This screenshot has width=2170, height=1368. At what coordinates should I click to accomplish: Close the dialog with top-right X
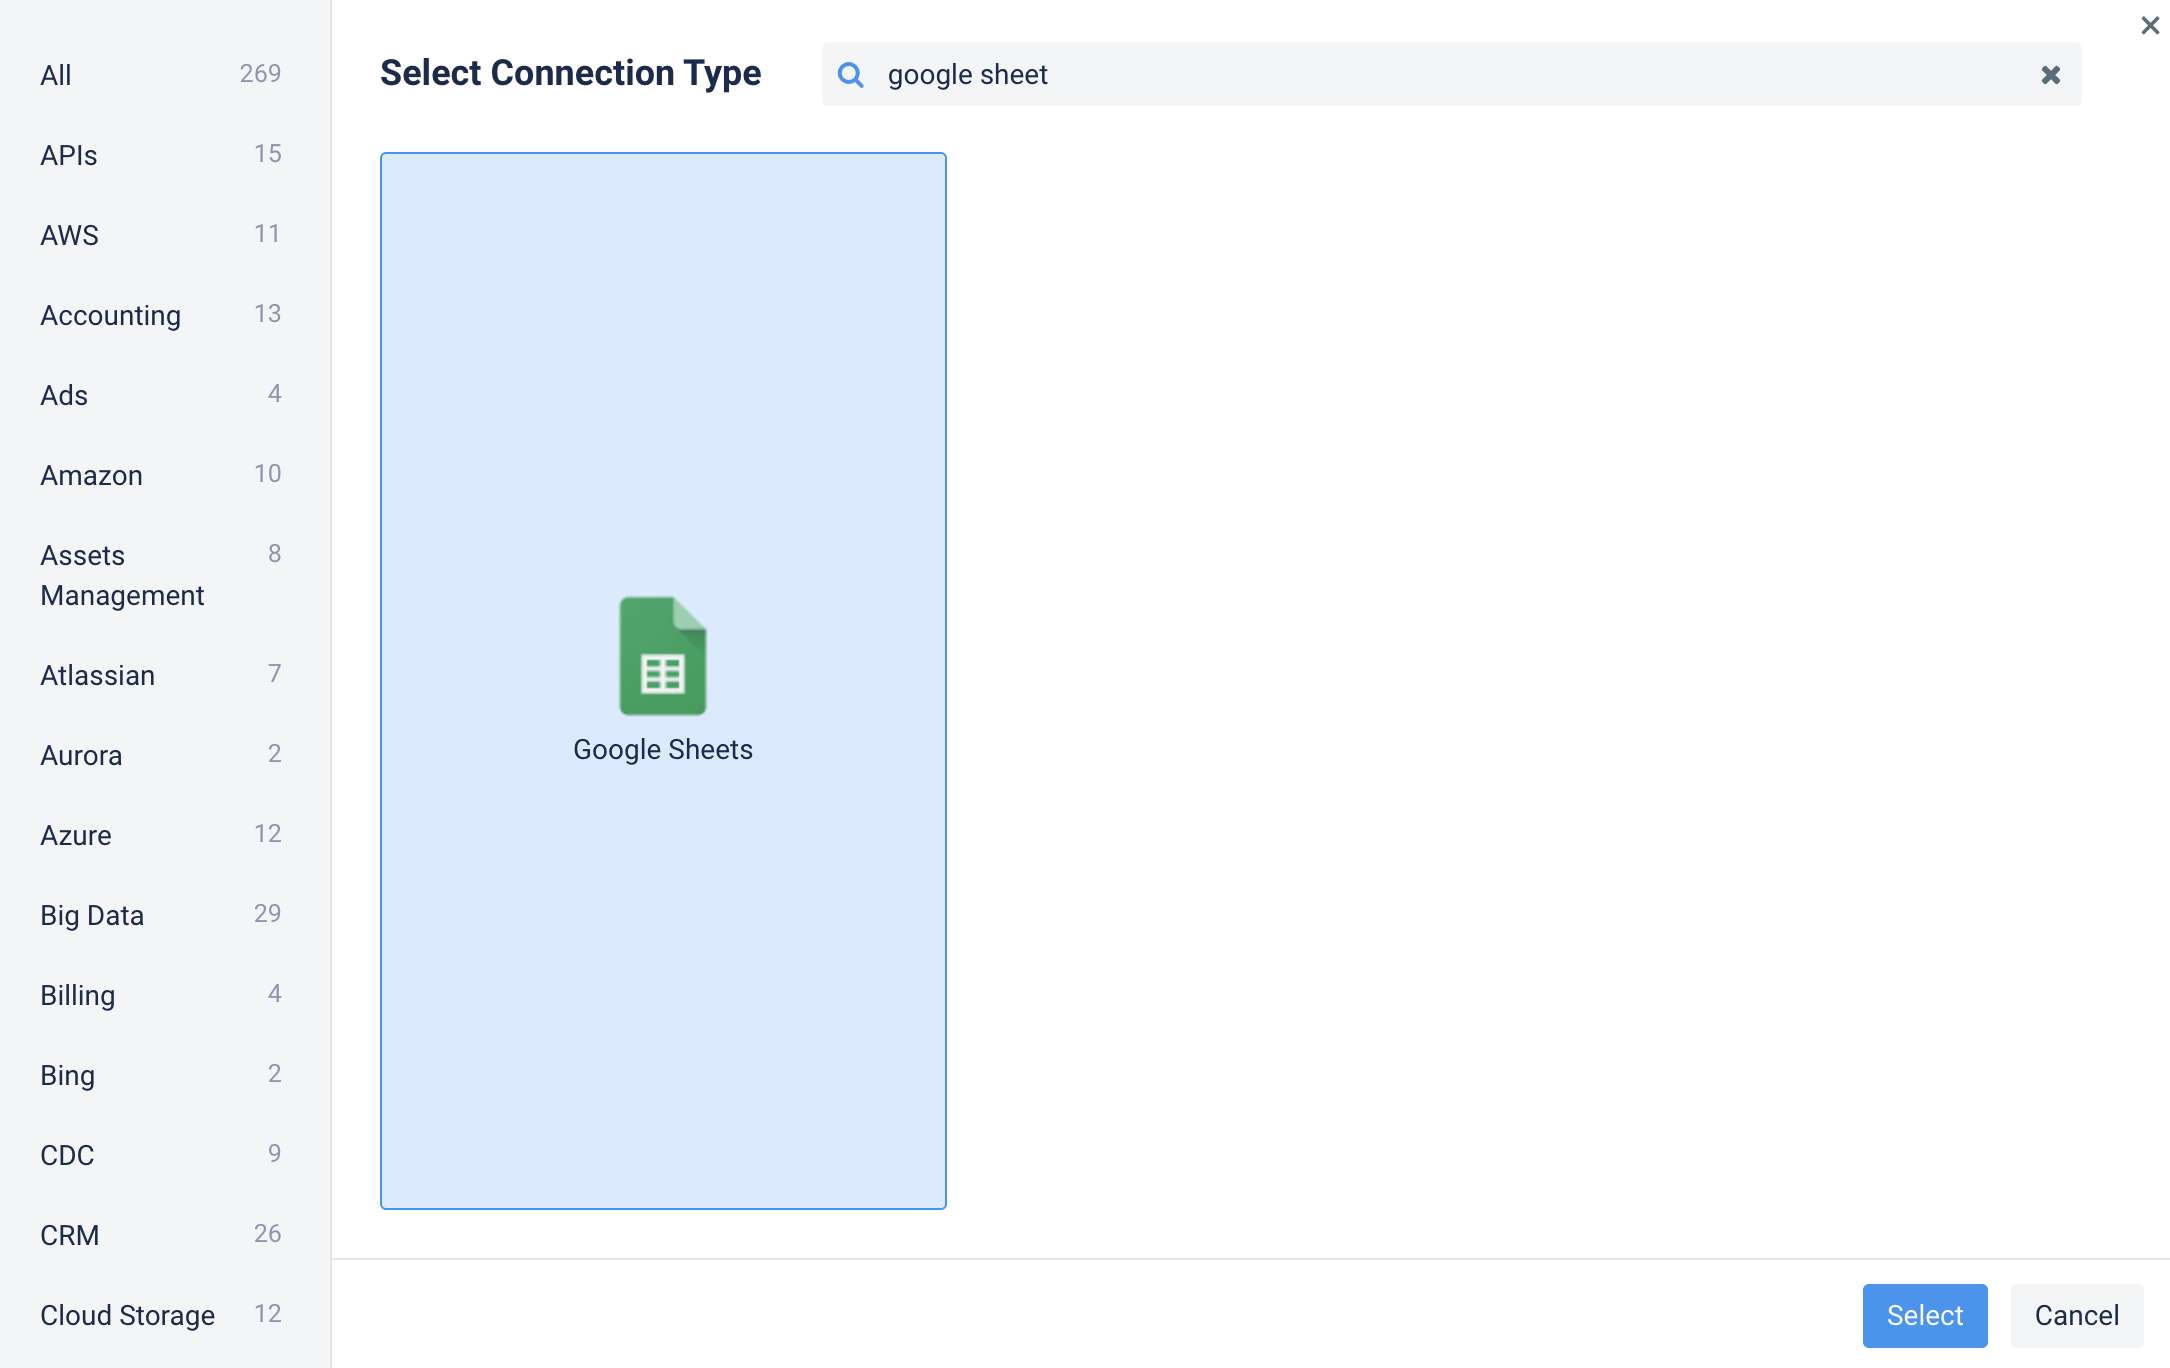pyautogui.click(x=2149, y=26)
